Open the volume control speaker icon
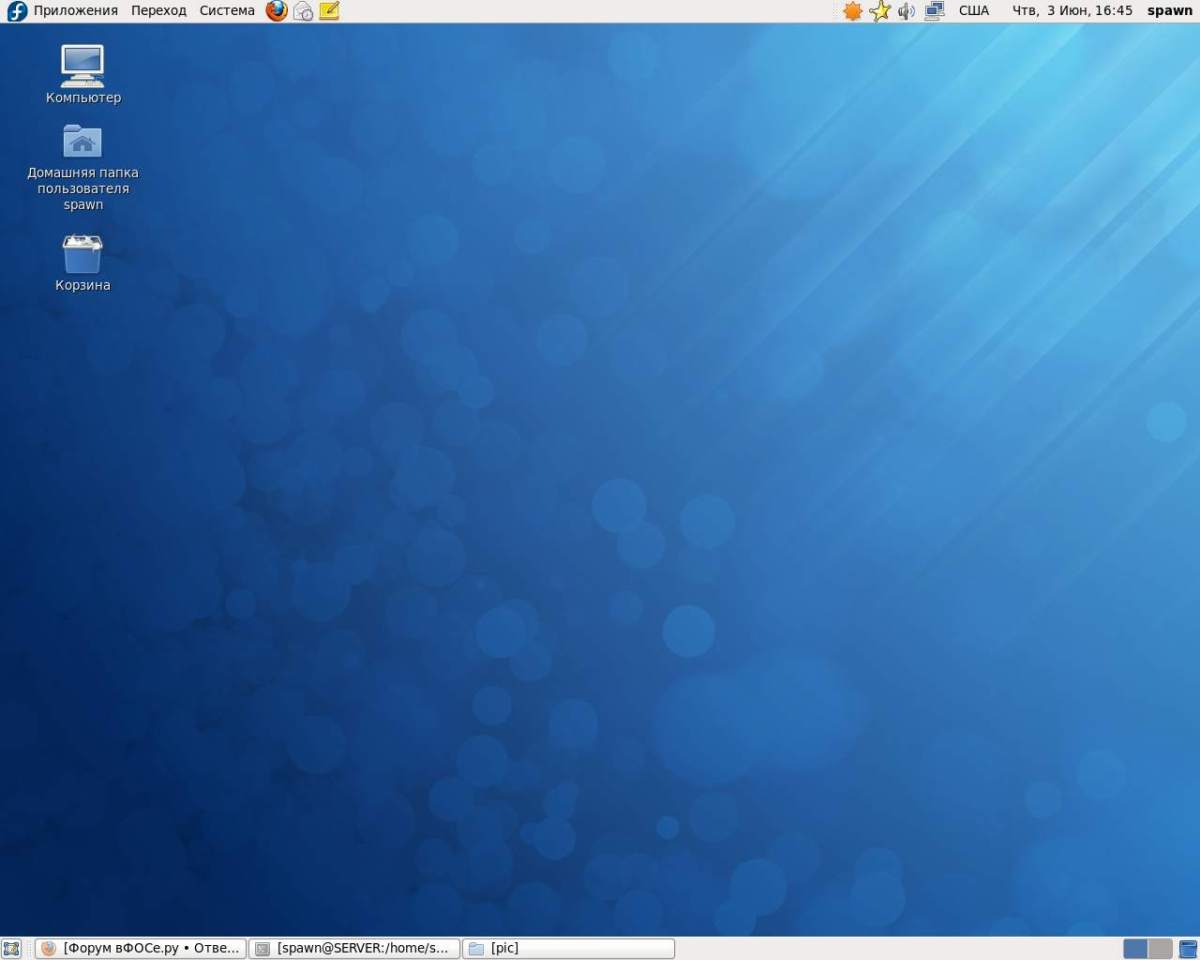This screenshot has width=1200, height=960. coord(907,11)
